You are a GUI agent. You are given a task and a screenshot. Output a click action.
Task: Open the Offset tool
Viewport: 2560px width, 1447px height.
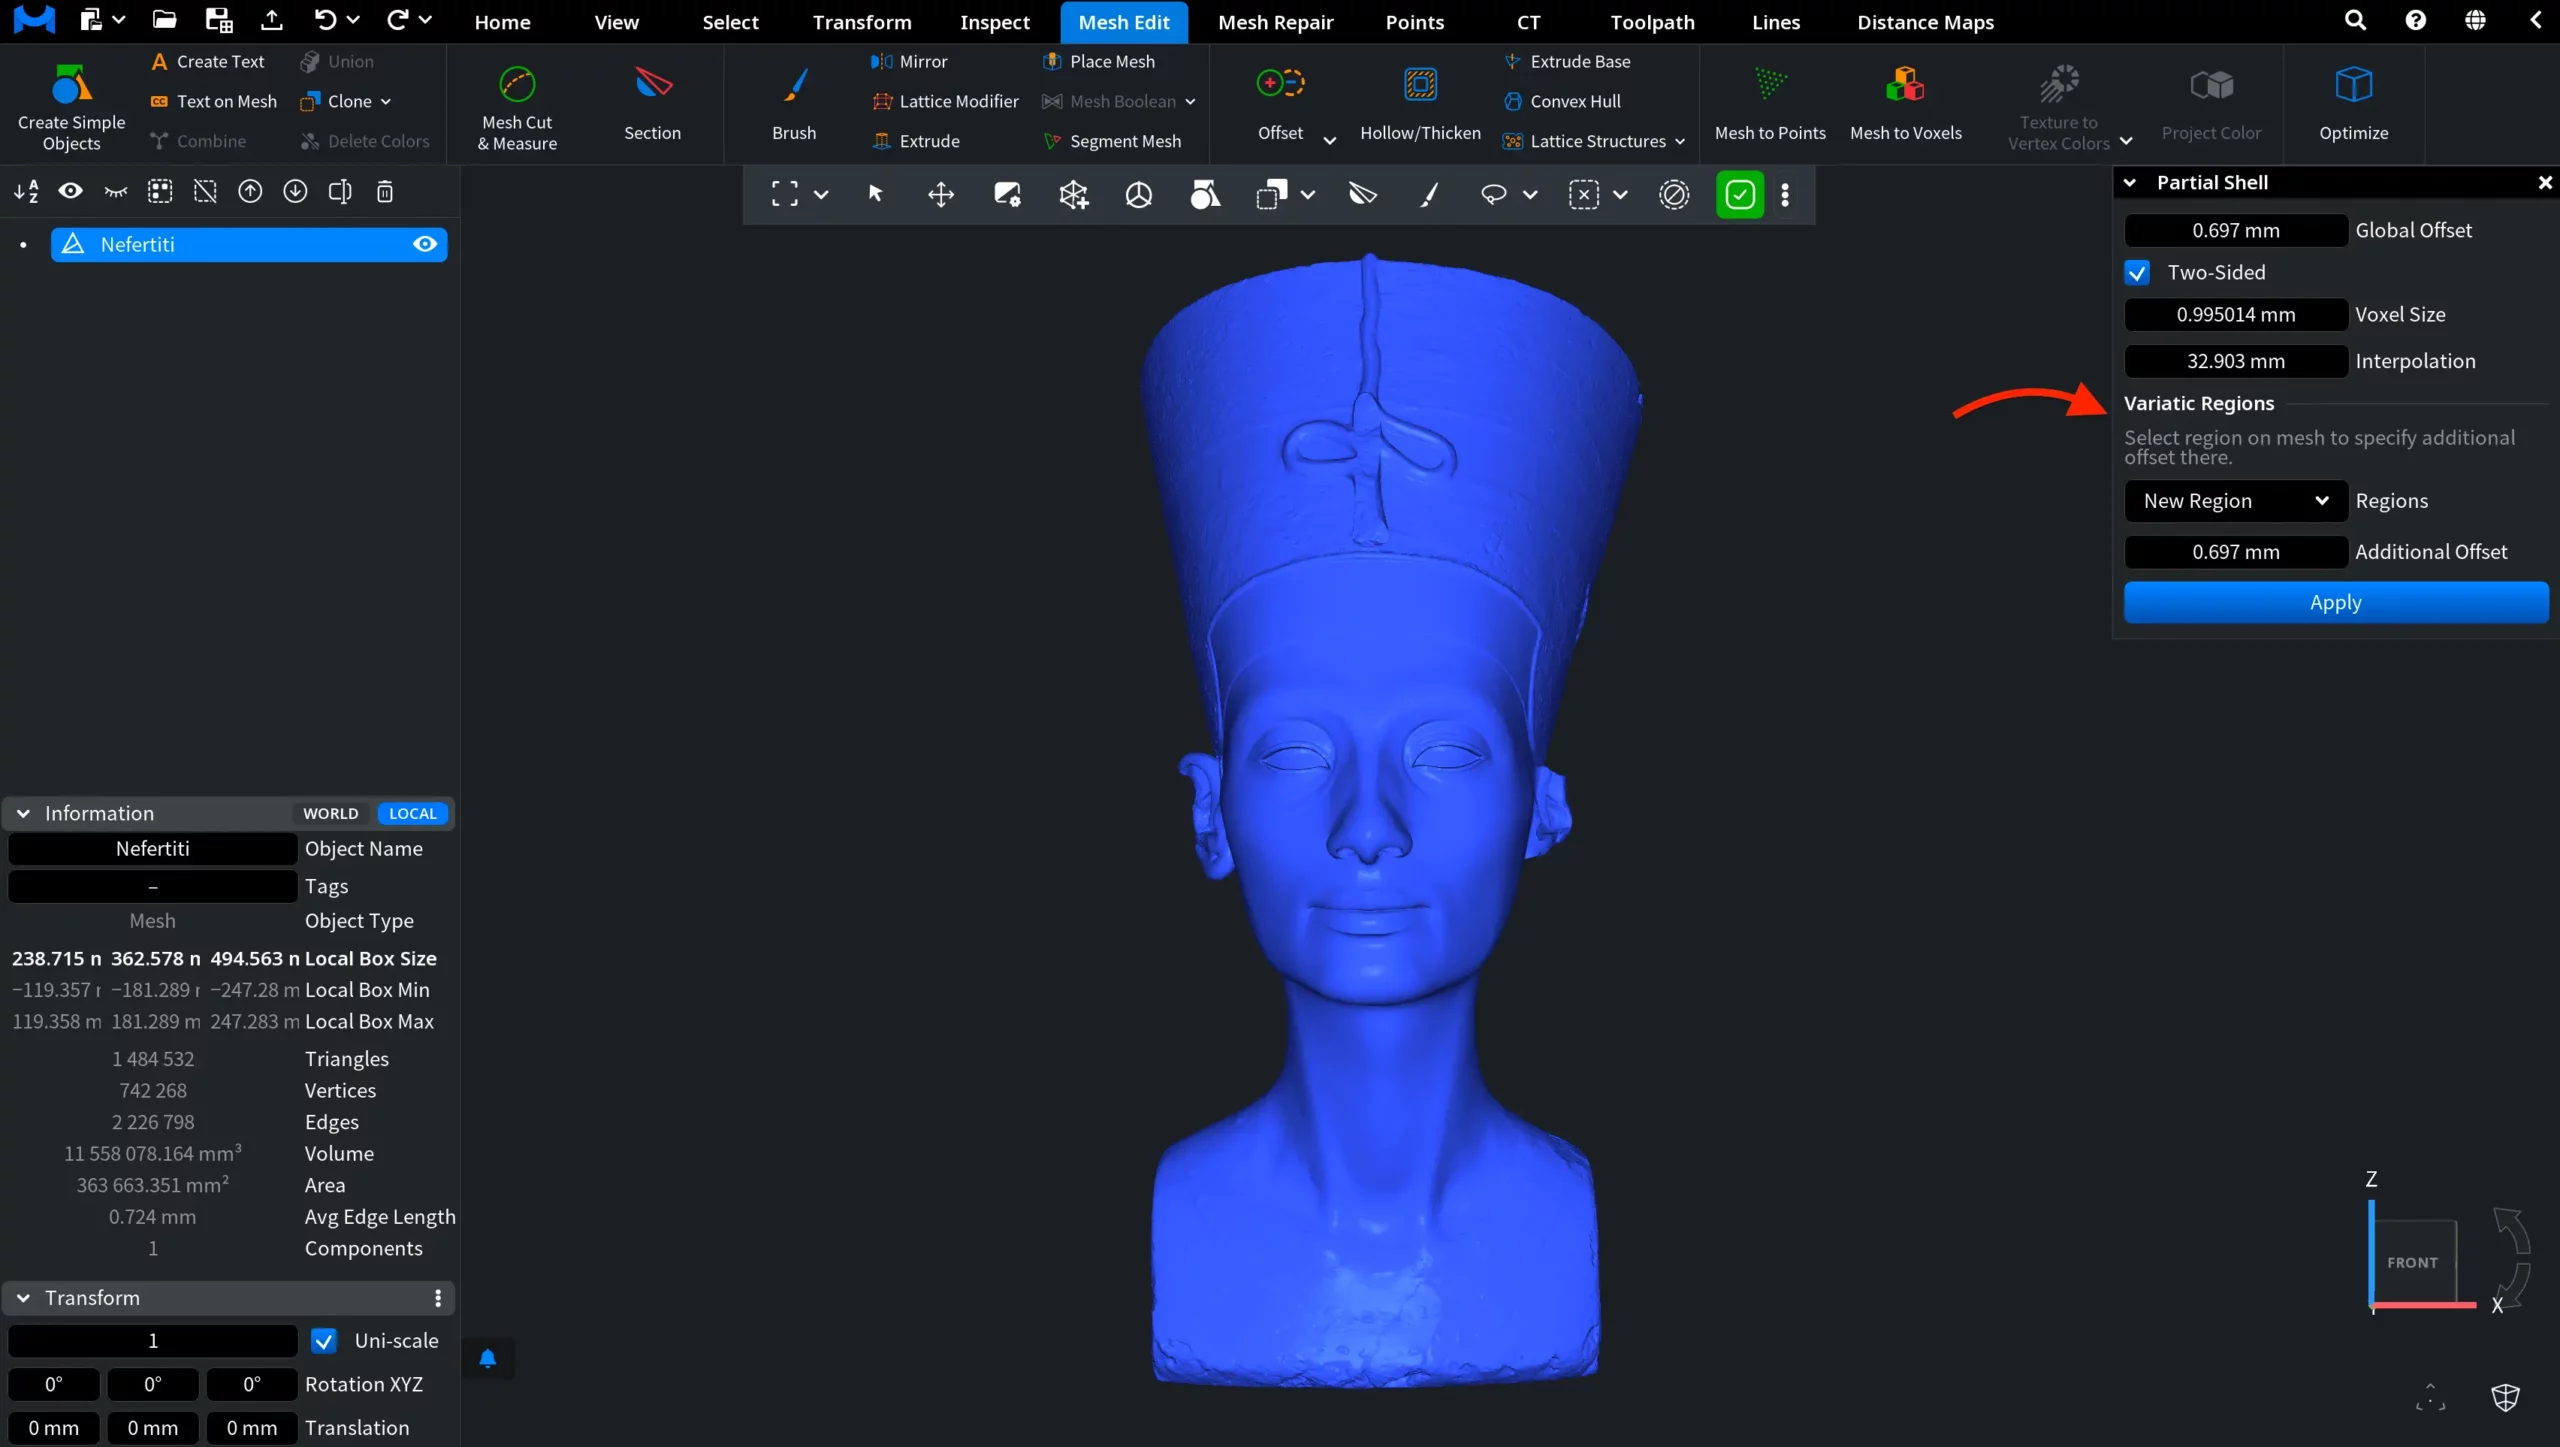pyautogui.click(x=1280, y=103)
